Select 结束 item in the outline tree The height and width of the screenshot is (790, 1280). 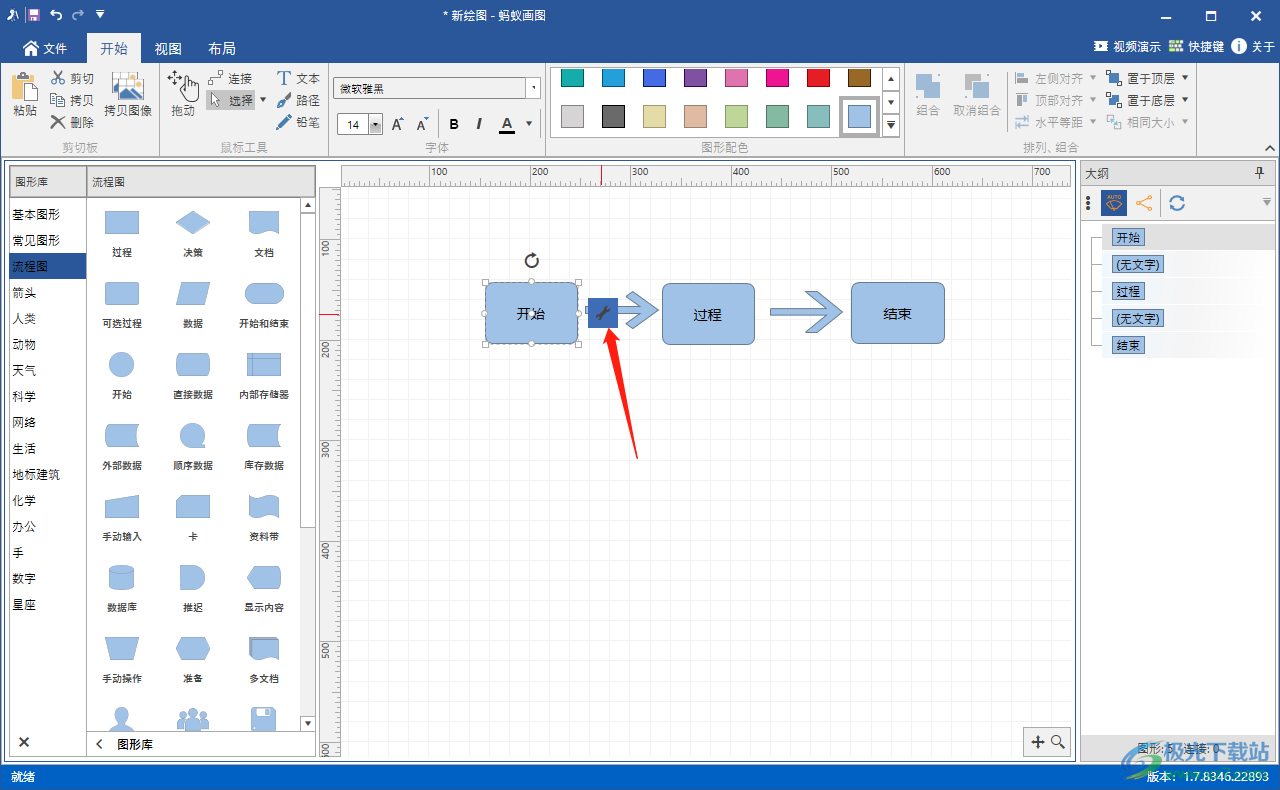[1128, 345]
